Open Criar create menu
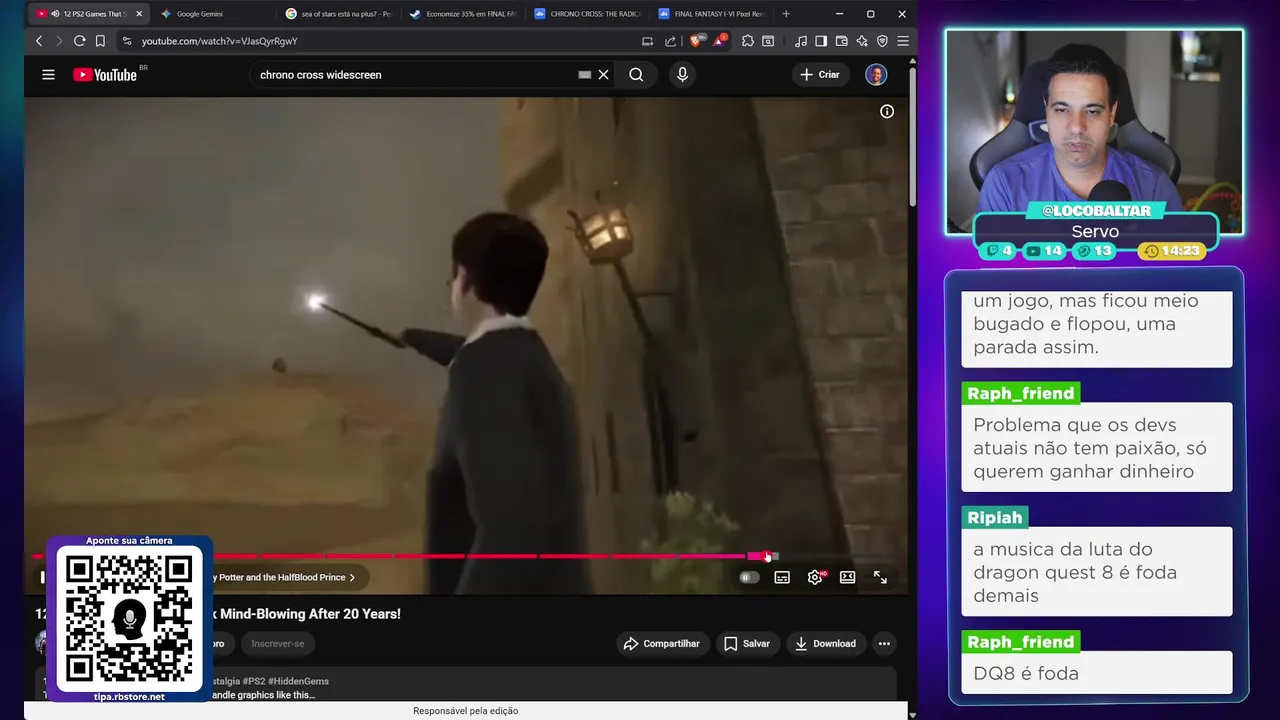Screen dimensions: 1280x720 (820, 75)
